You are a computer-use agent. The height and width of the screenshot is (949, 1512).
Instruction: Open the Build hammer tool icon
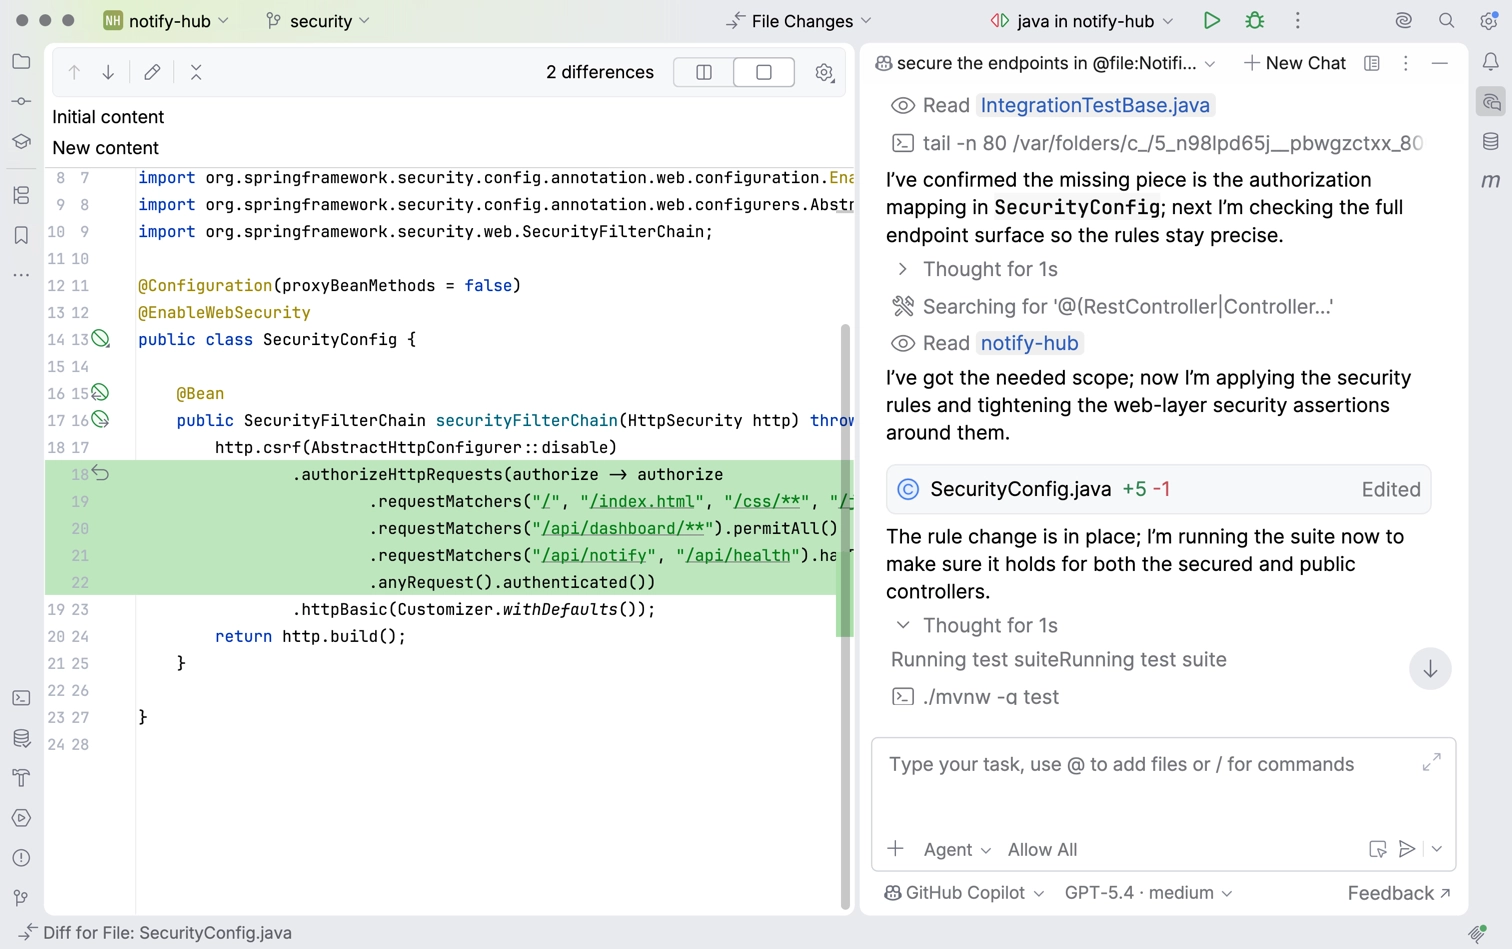21,778
